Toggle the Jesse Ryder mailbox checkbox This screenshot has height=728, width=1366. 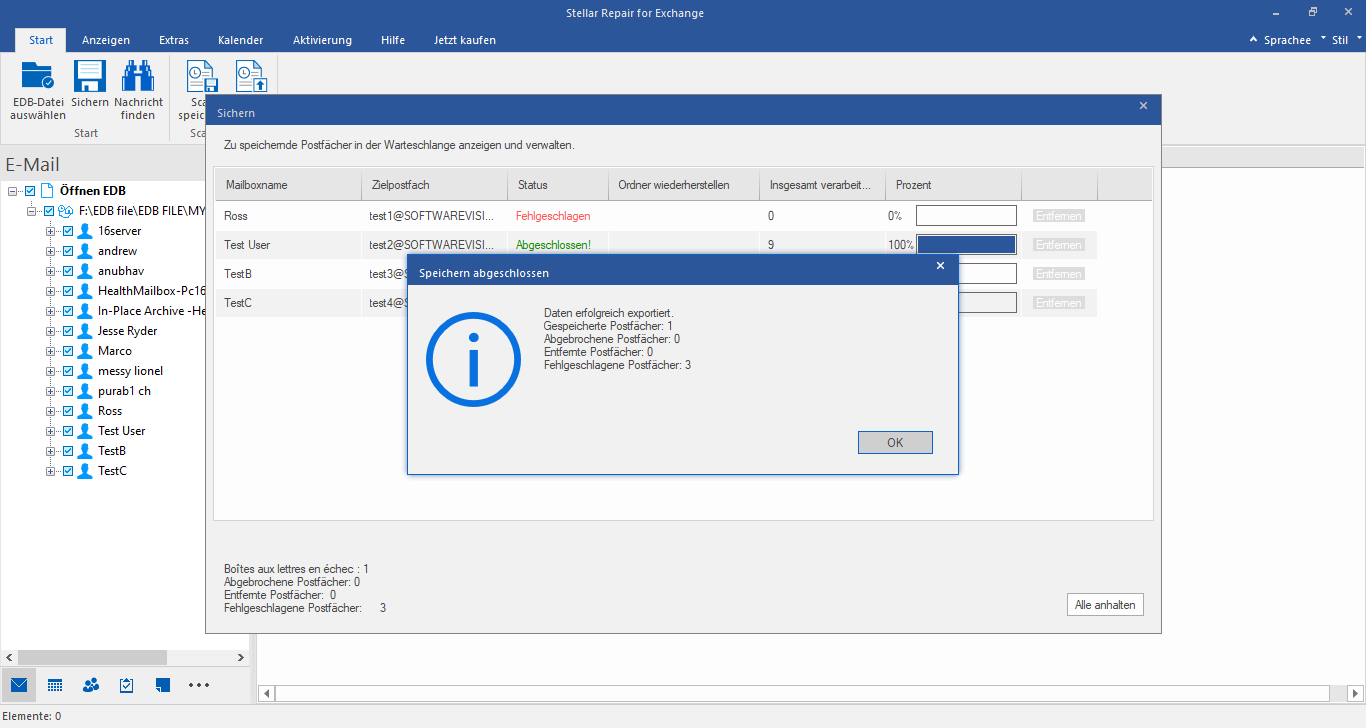pos(68,331)
